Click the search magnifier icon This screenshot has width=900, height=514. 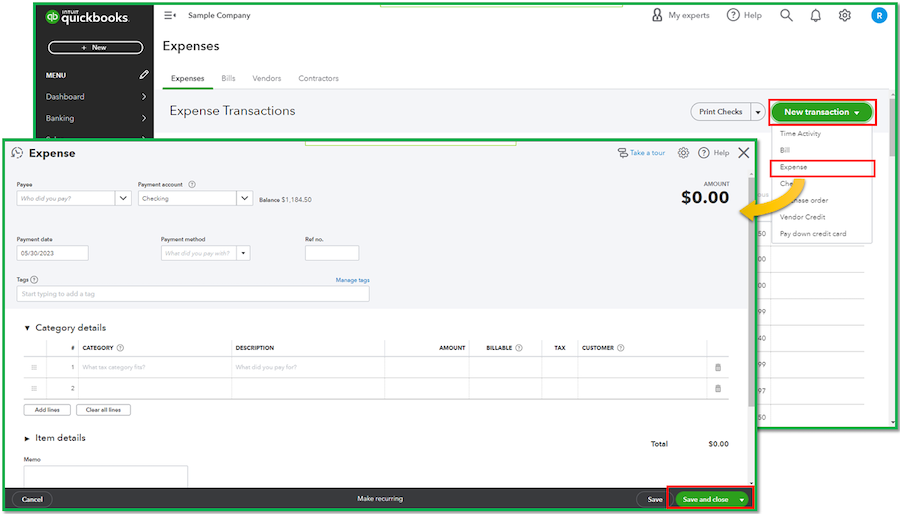786,15
